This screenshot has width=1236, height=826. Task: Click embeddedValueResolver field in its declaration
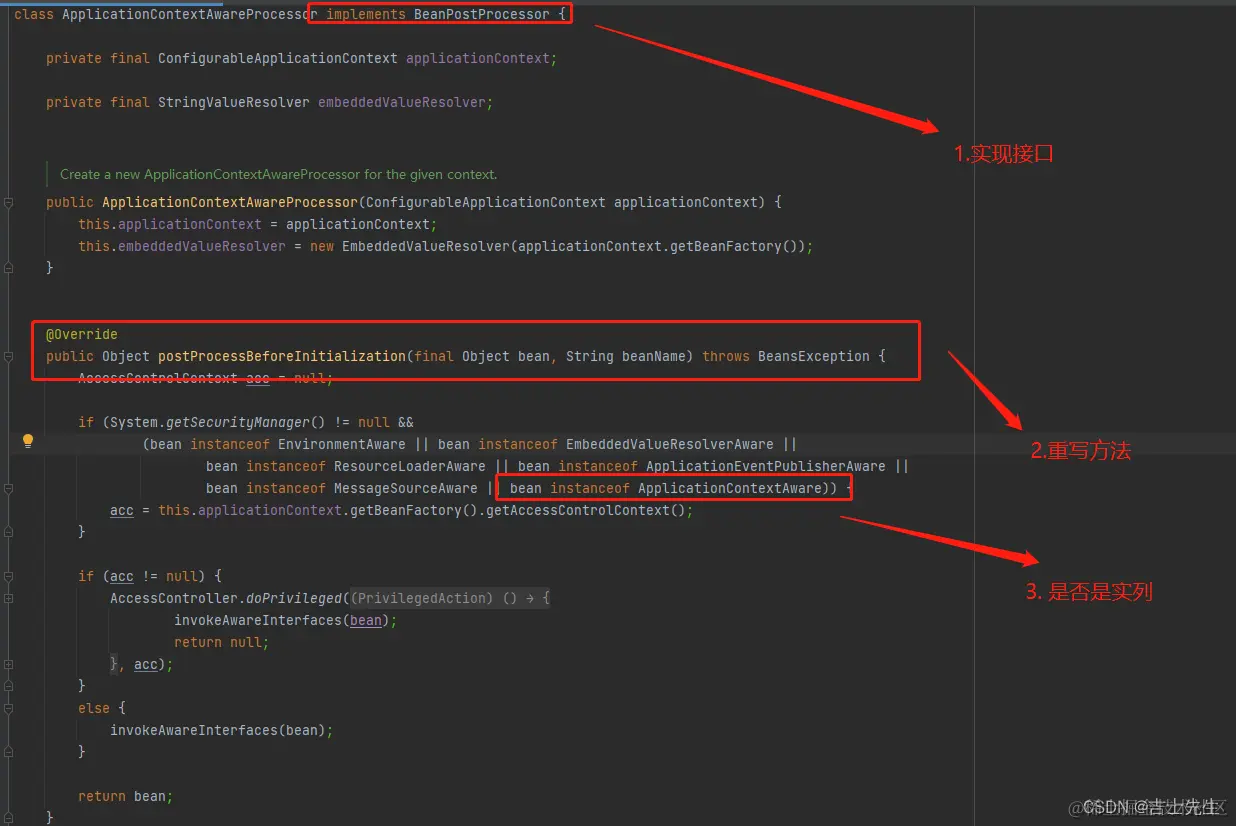[x=402, y=102]
